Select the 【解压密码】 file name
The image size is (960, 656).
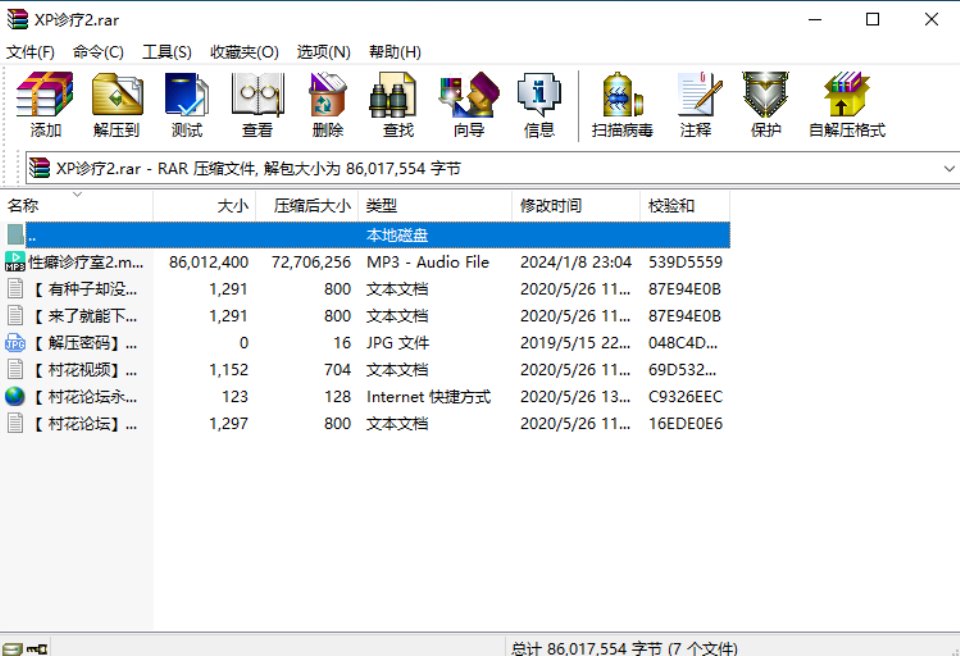[x=85, y=342]
